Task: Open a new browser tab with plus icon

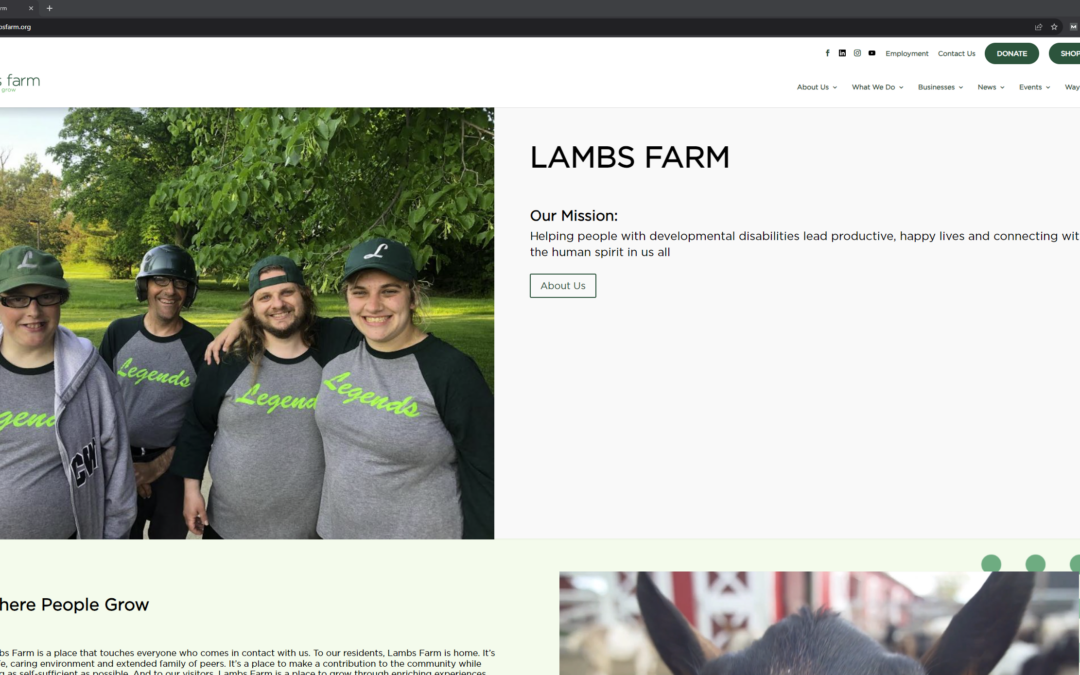Action: coord(49,8)
